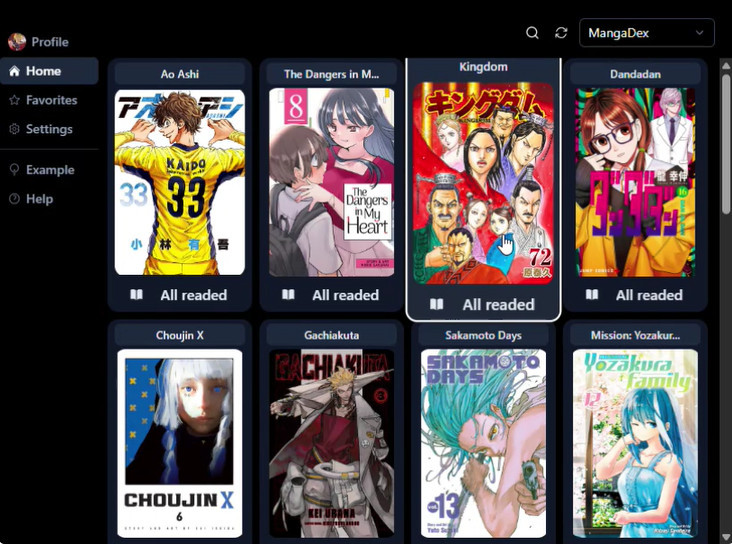Open the Sakamoto Days cover thumbnail
The height and width of the screenshot is (544, 732).
483,444
